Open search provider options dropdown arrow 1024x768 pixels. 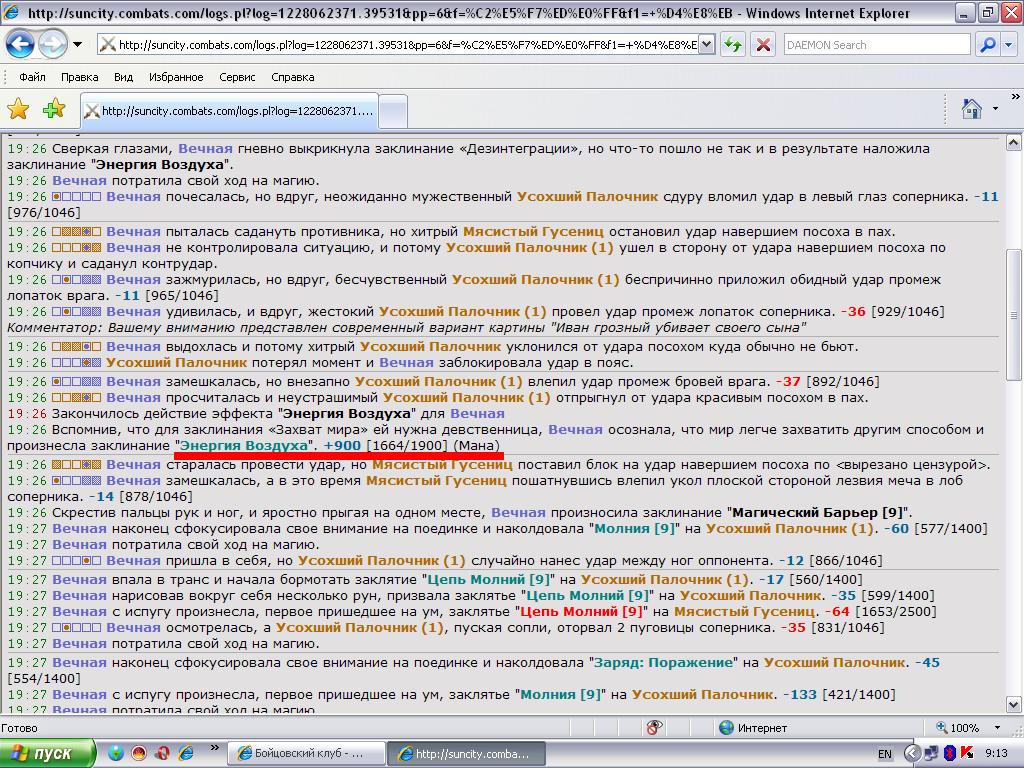[x=1009, y=45]
